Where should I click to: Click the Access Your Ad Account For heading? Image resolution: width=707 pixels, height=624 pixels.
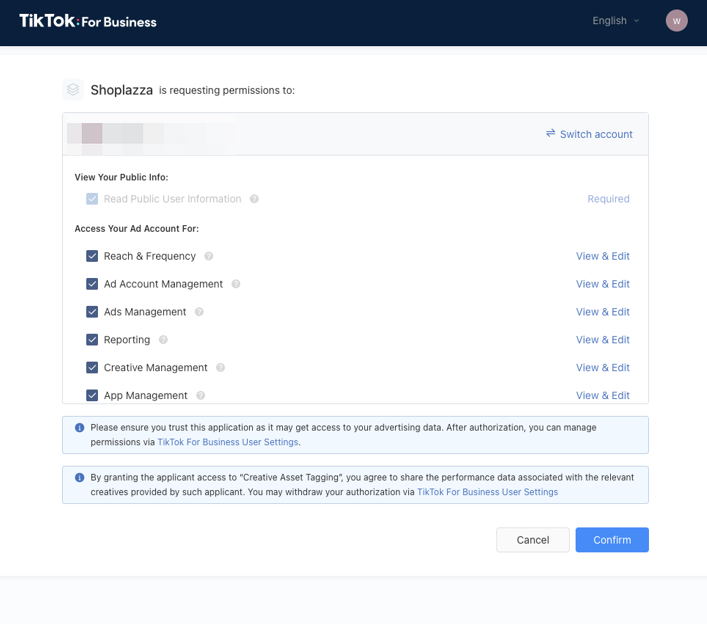pyautogui.click(x=137, y=229)
